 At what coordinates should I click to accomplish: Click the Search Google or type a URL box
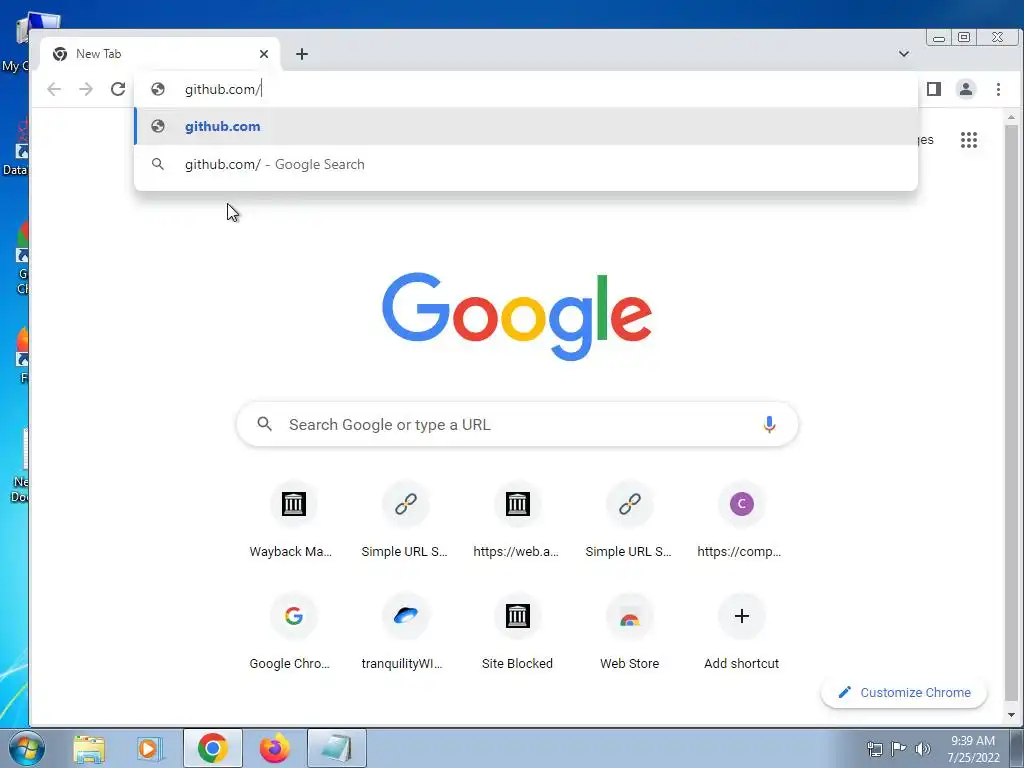click(x=517, y=424)
